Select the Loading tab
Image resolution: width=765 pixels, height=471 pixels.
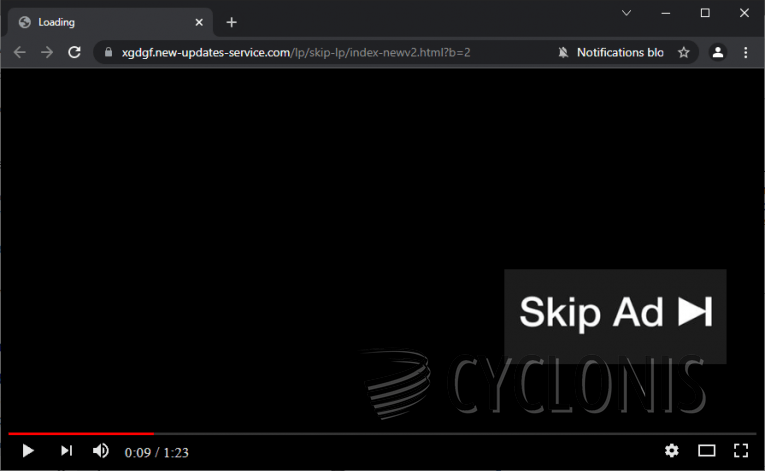pyautogui.click(x=100, y=22)
